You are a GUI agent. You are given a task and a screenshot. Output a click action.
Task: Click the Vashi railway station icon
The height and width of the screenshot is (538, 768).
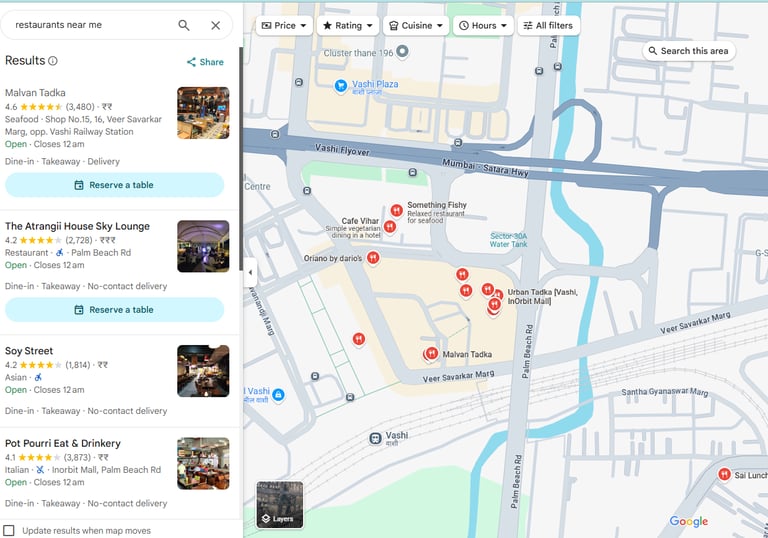375,438
